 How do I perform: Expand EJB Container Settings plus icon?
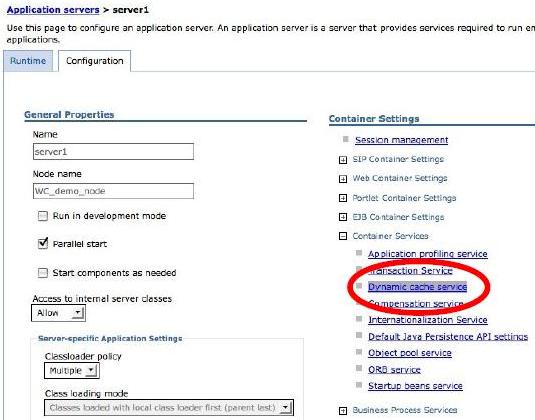pyautogui.click(x=343, y=217)
